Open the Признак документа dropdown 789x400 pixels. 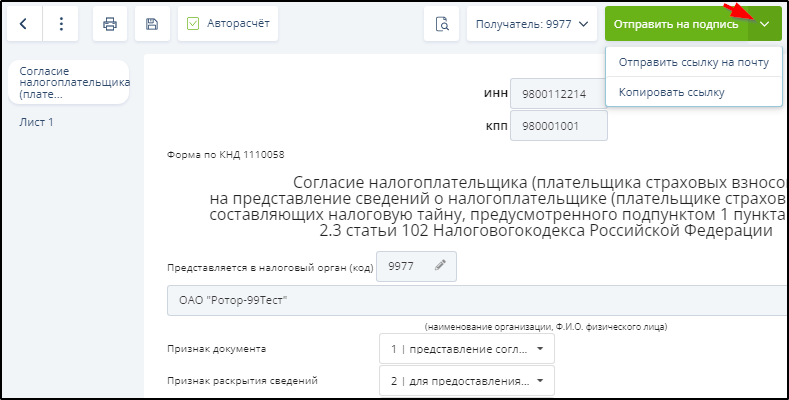coord(466,348)
